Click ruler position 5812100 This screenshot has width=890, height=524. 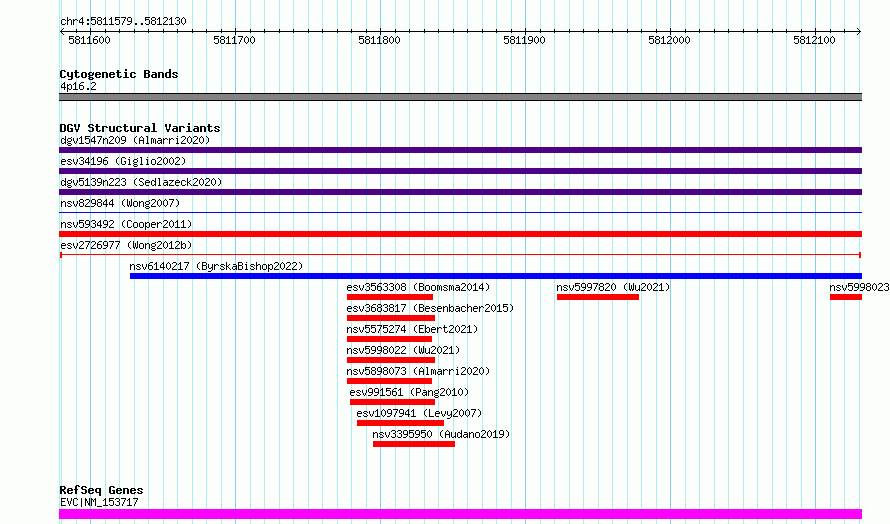815,40
